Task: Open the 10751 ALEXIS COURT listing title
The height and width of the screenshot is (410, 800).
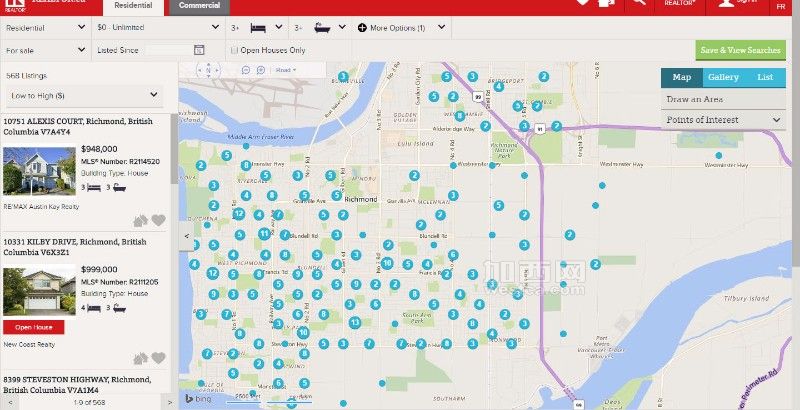Action: (78, 126)
